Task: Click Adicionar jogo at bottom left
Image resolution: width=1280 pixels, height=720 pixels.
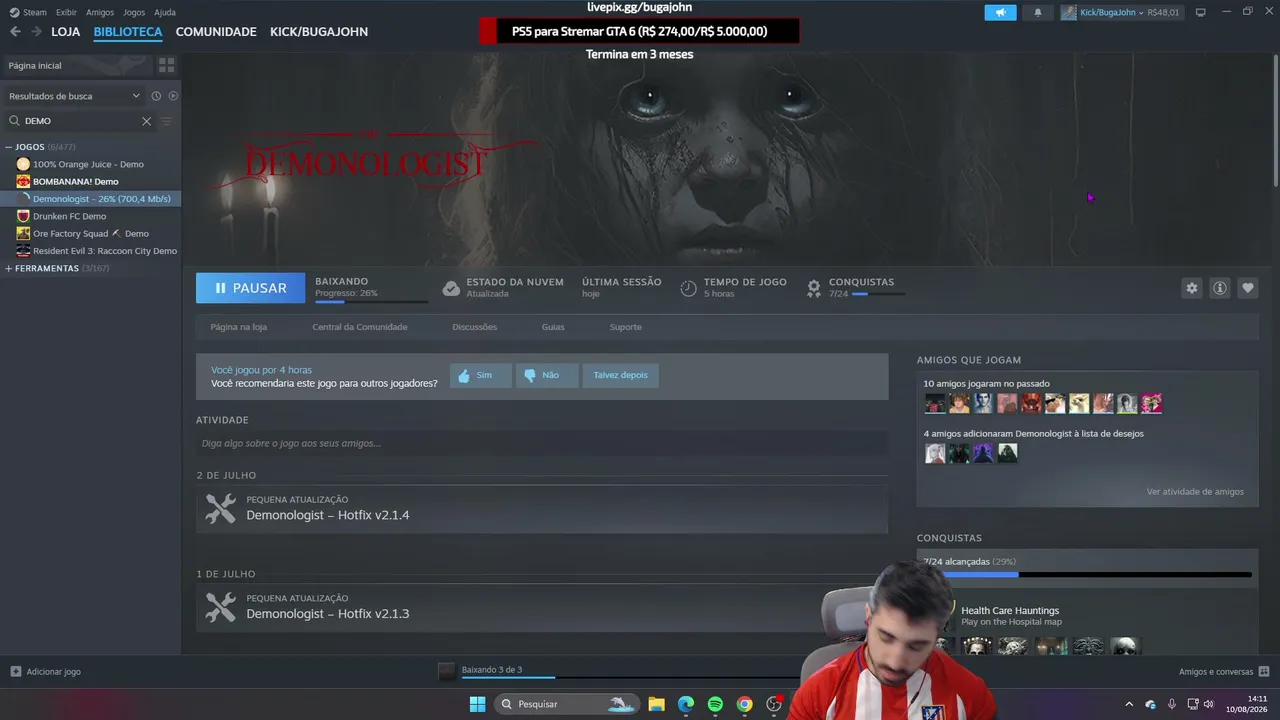Action: coord(46,672)
